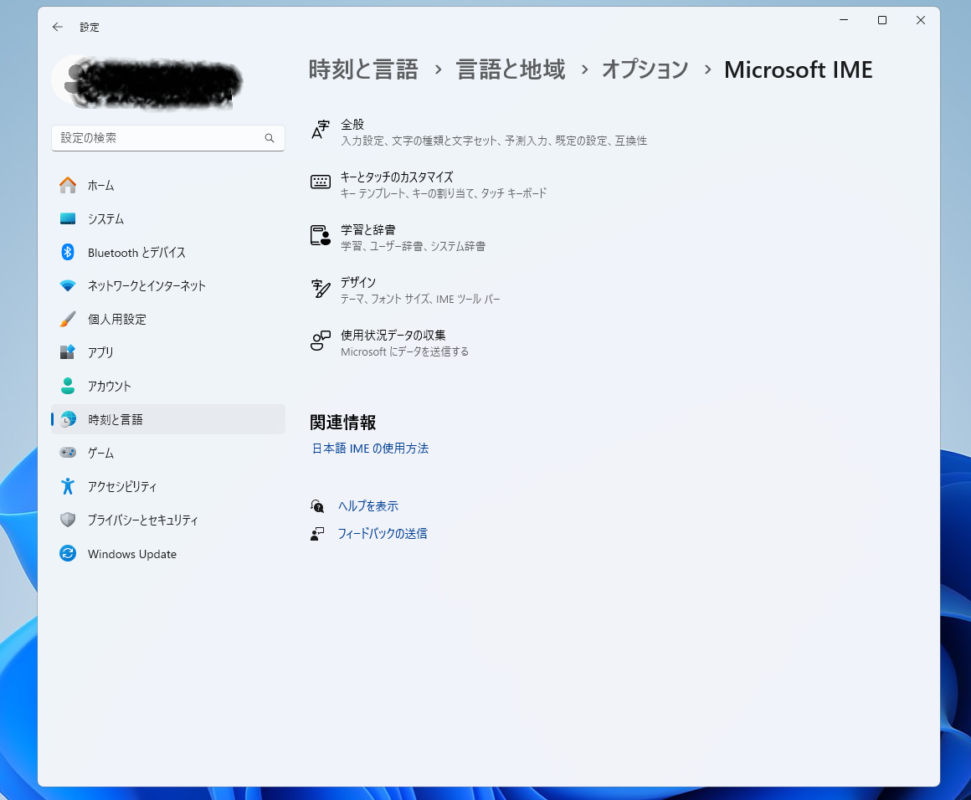The height and width of the screenshot is (800, 971).
Task: Select プライバシーとセキュリティ in the sidebar
Action: [168, 520]
